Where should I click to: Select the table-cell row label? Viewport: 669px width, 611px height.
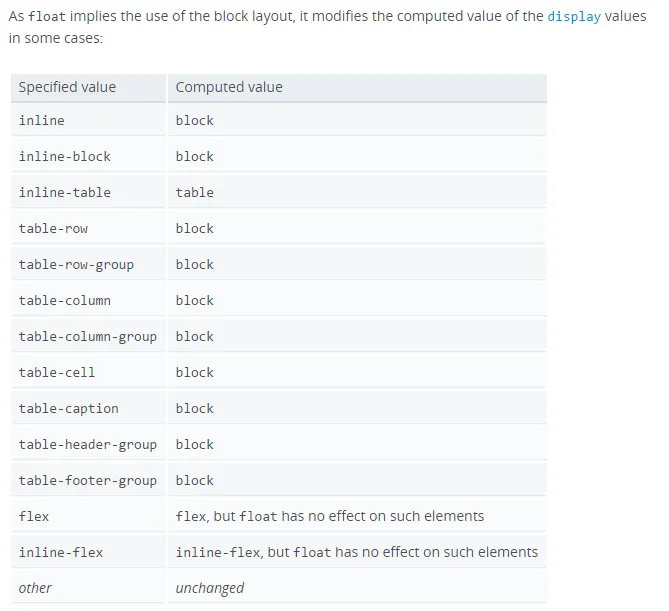point(88,372)
